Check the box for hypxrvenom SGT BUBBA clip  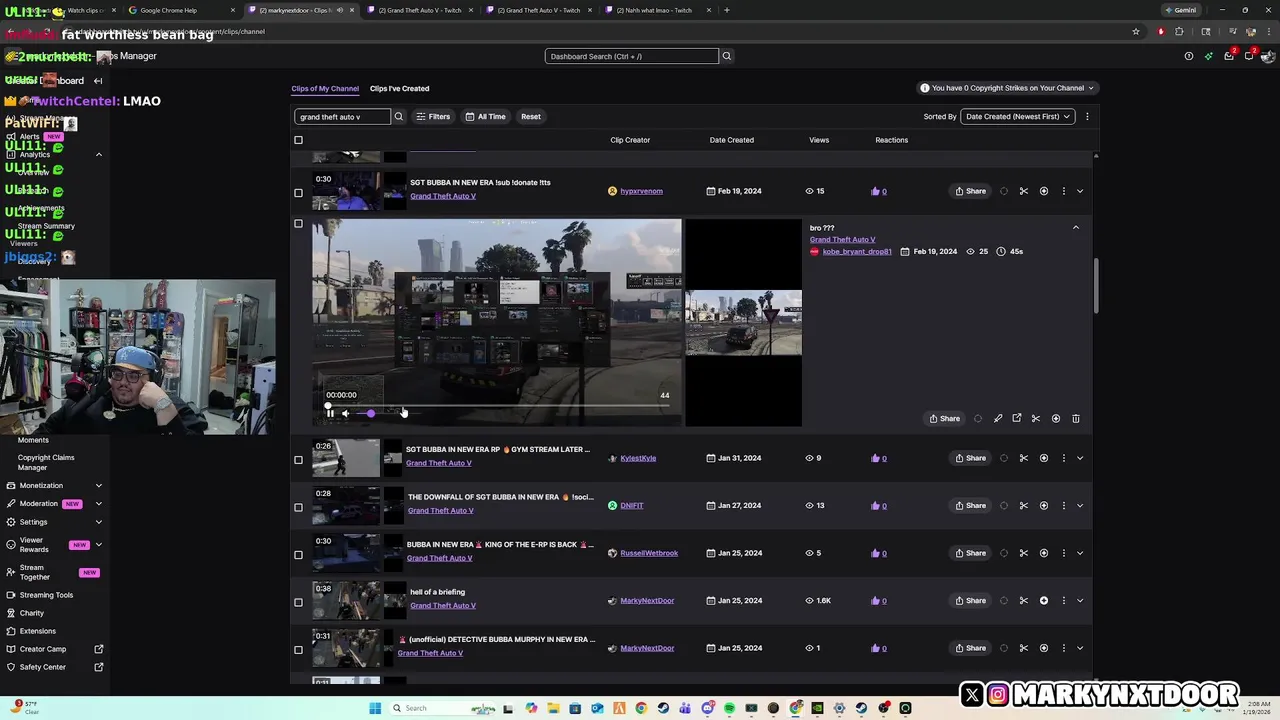[298, 192]
